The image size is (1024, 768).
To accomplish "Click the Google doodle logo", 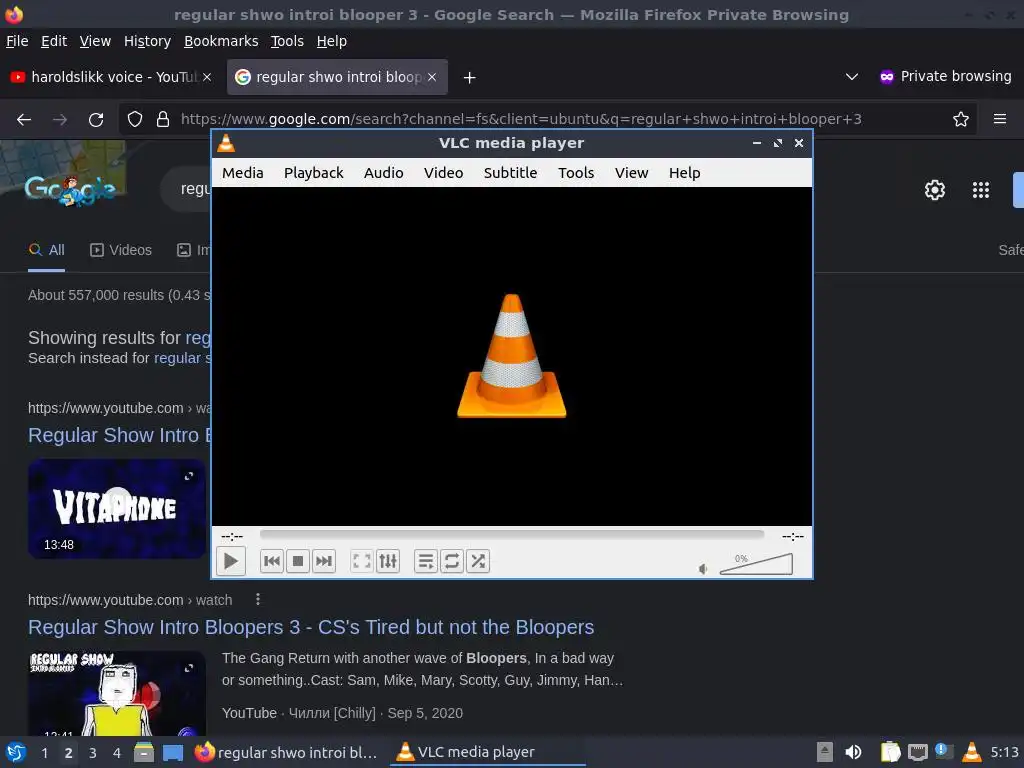I will (70, 190).
